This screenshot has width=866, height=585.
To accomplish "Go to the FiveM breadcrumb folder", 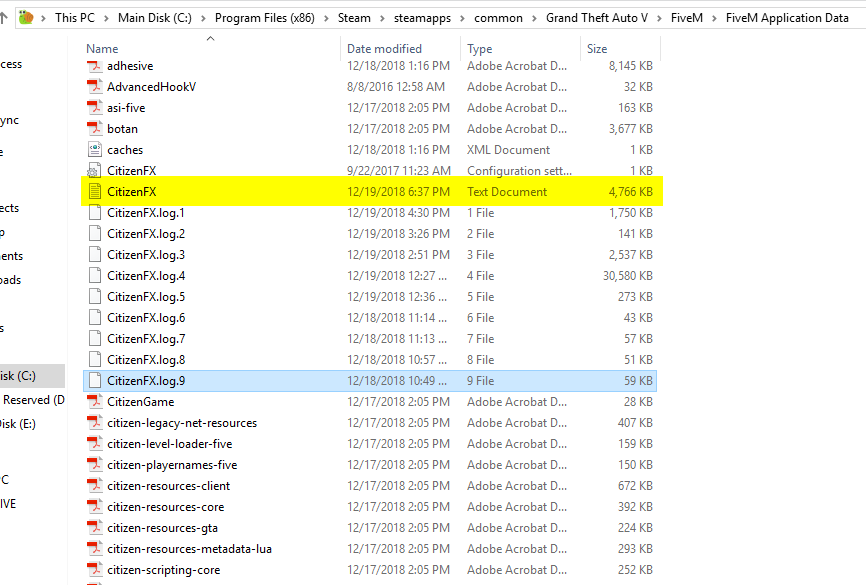I will 687,18.
